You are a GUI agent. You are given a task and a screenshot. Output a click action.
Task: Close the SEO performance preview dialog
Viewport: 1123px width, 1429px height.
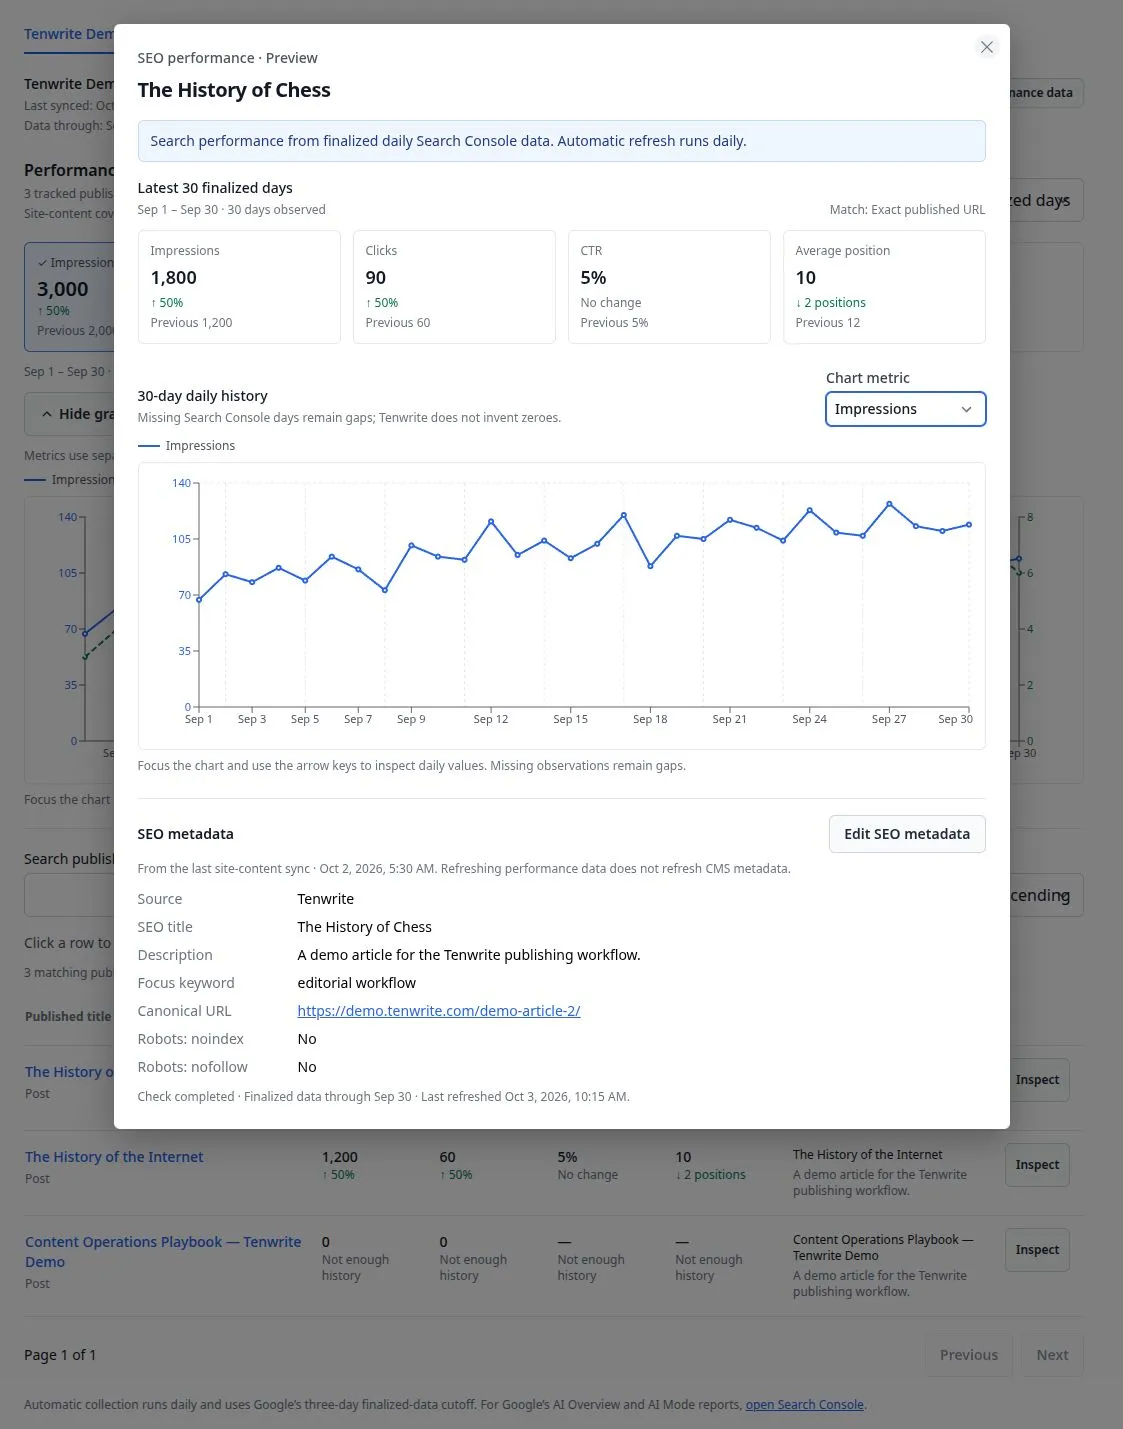[x=986, y=47]
